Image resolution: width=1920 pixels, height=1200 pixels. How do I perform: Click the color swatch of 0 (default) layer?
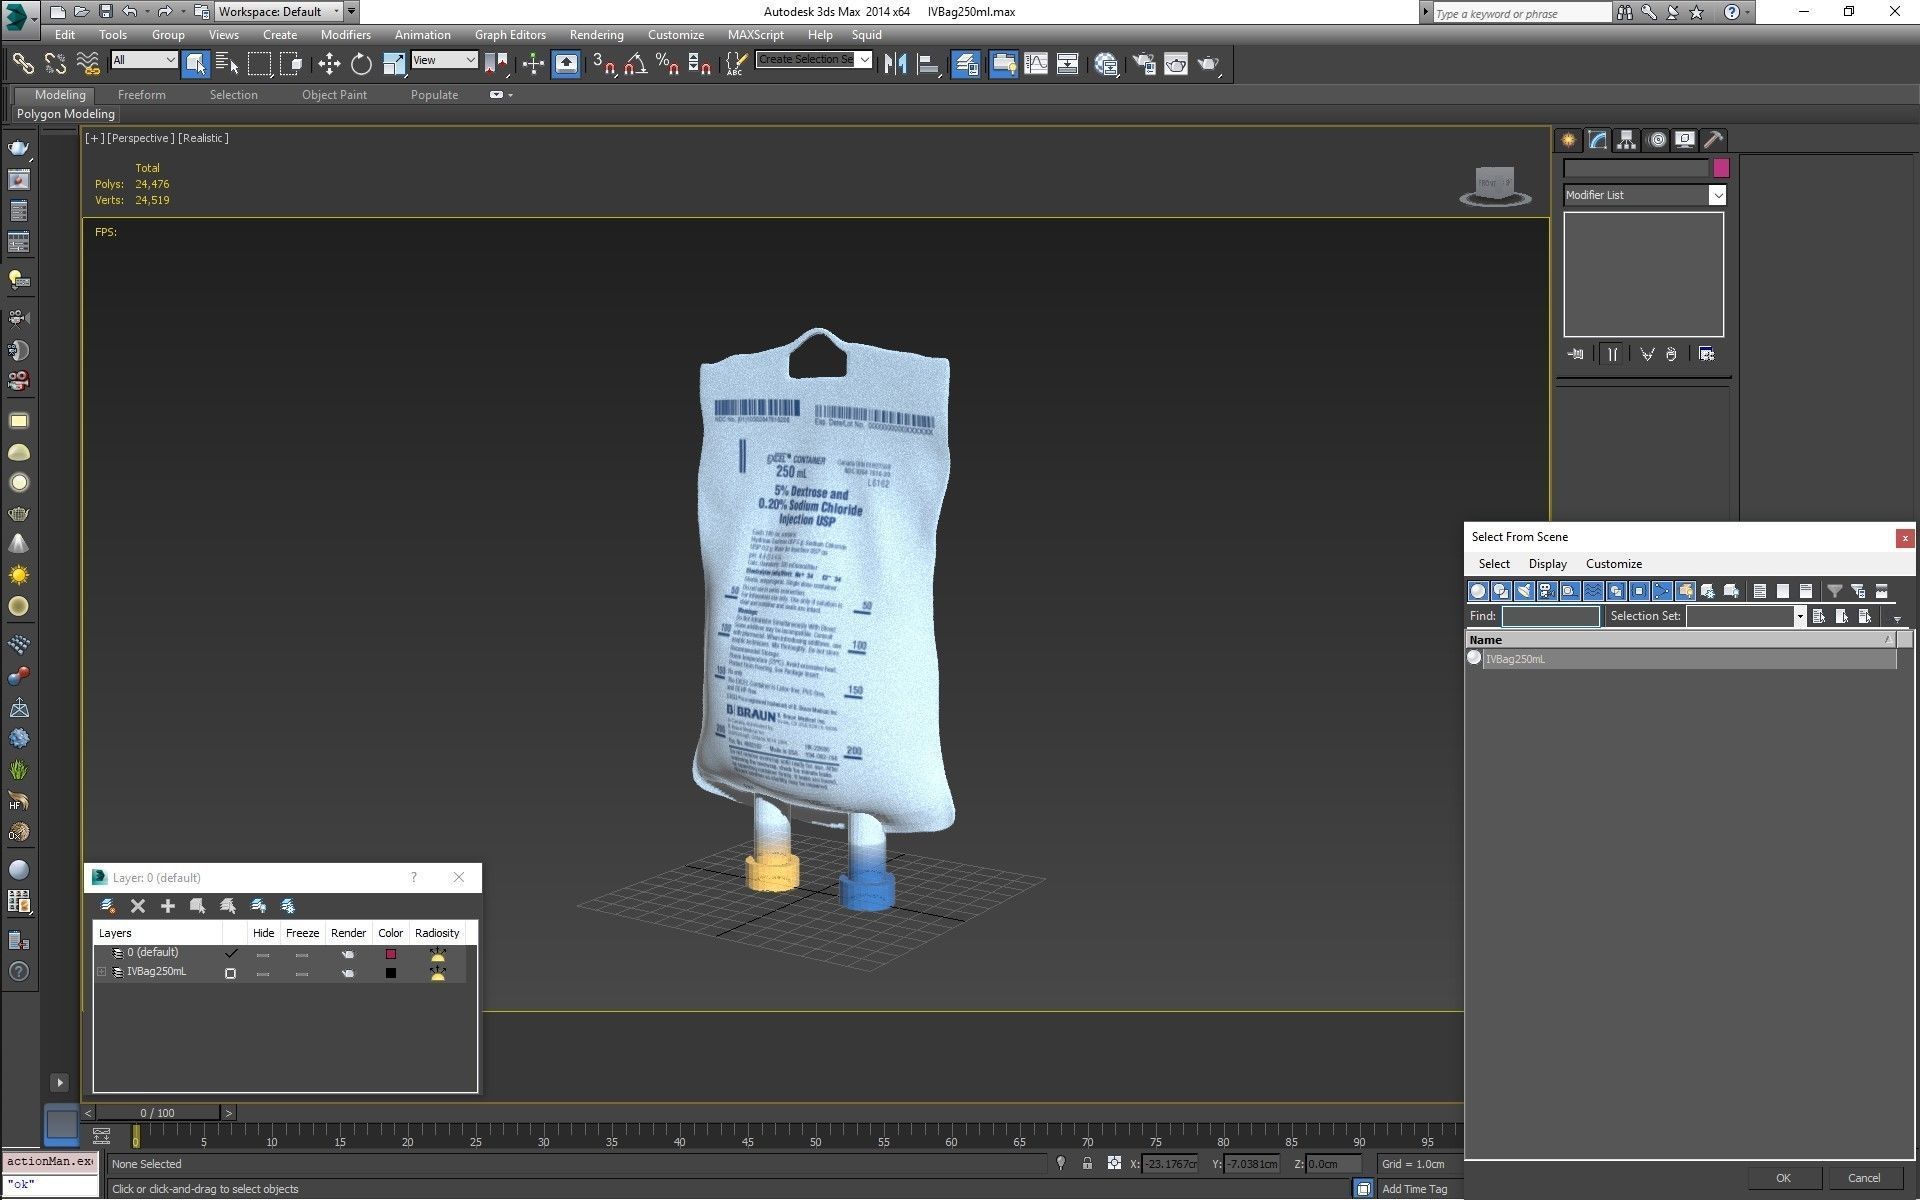pos(391,954)
